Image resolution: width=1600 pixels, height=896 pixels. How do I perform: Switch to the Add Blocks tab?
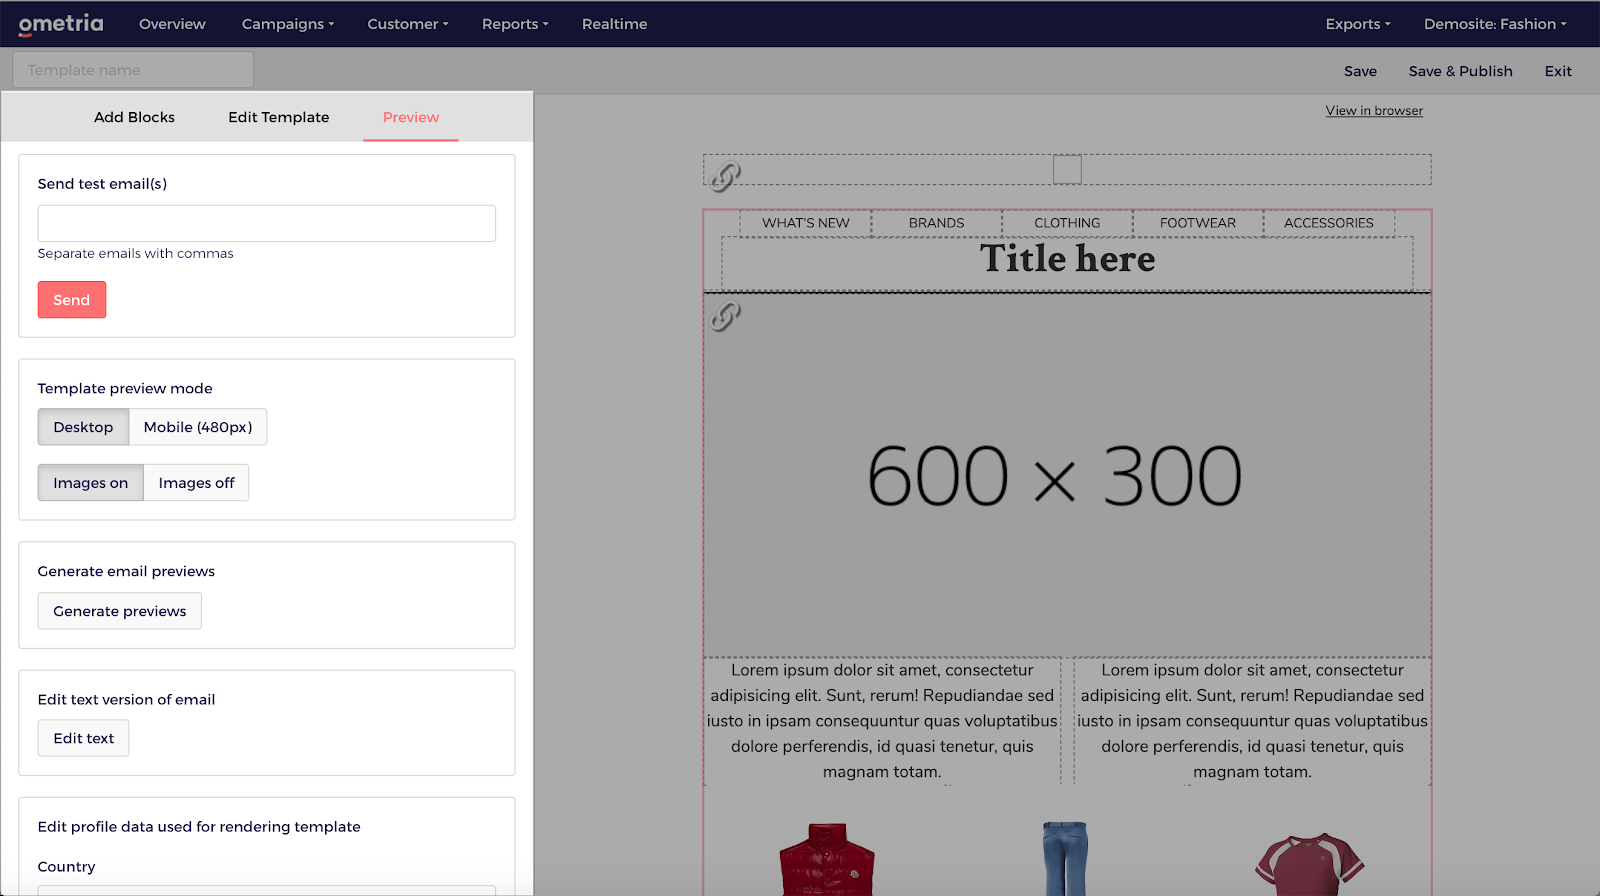pos(134,117)
